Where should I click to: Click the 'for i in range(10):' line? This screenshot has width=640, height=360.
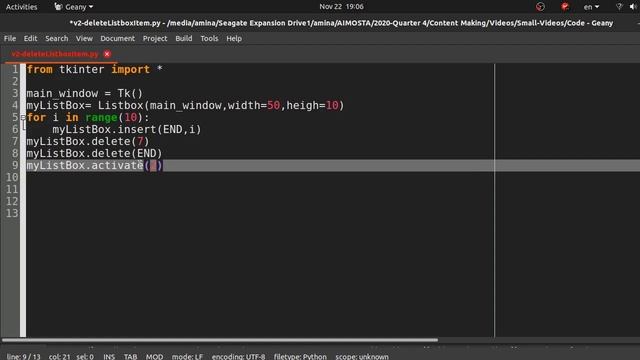pos(88,118)
